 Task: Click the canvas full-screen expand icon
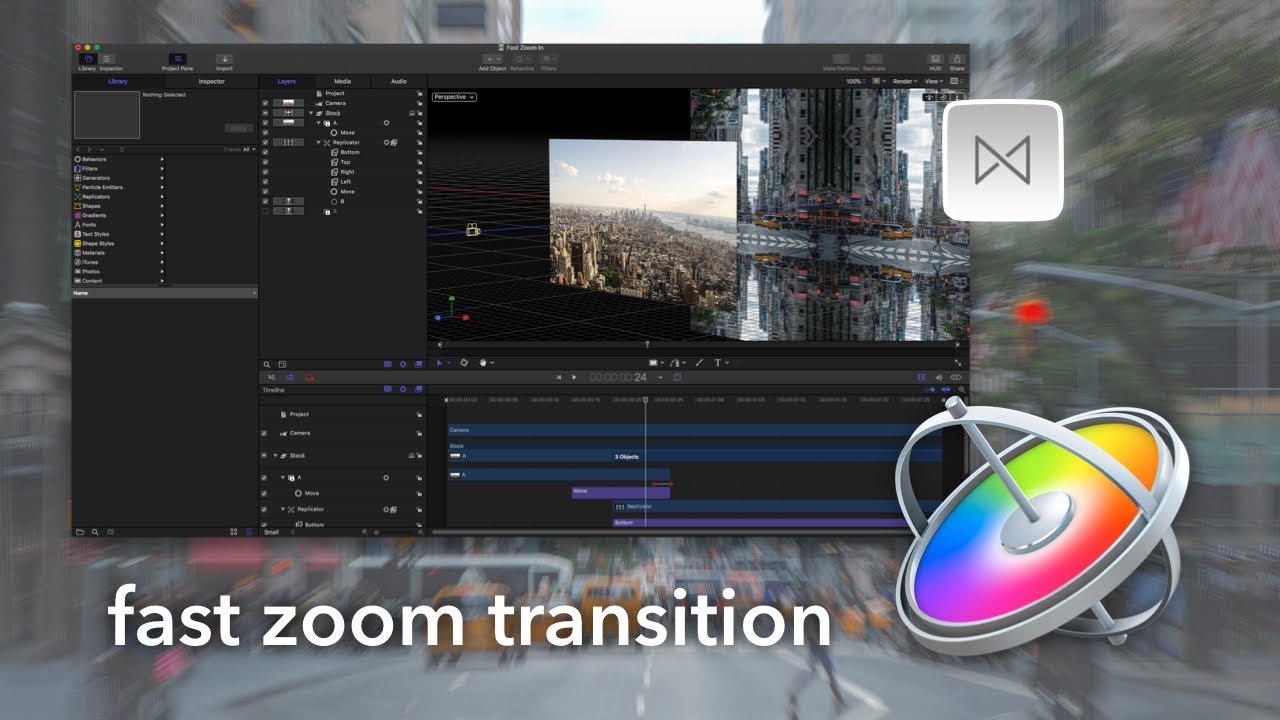[958, 363]
